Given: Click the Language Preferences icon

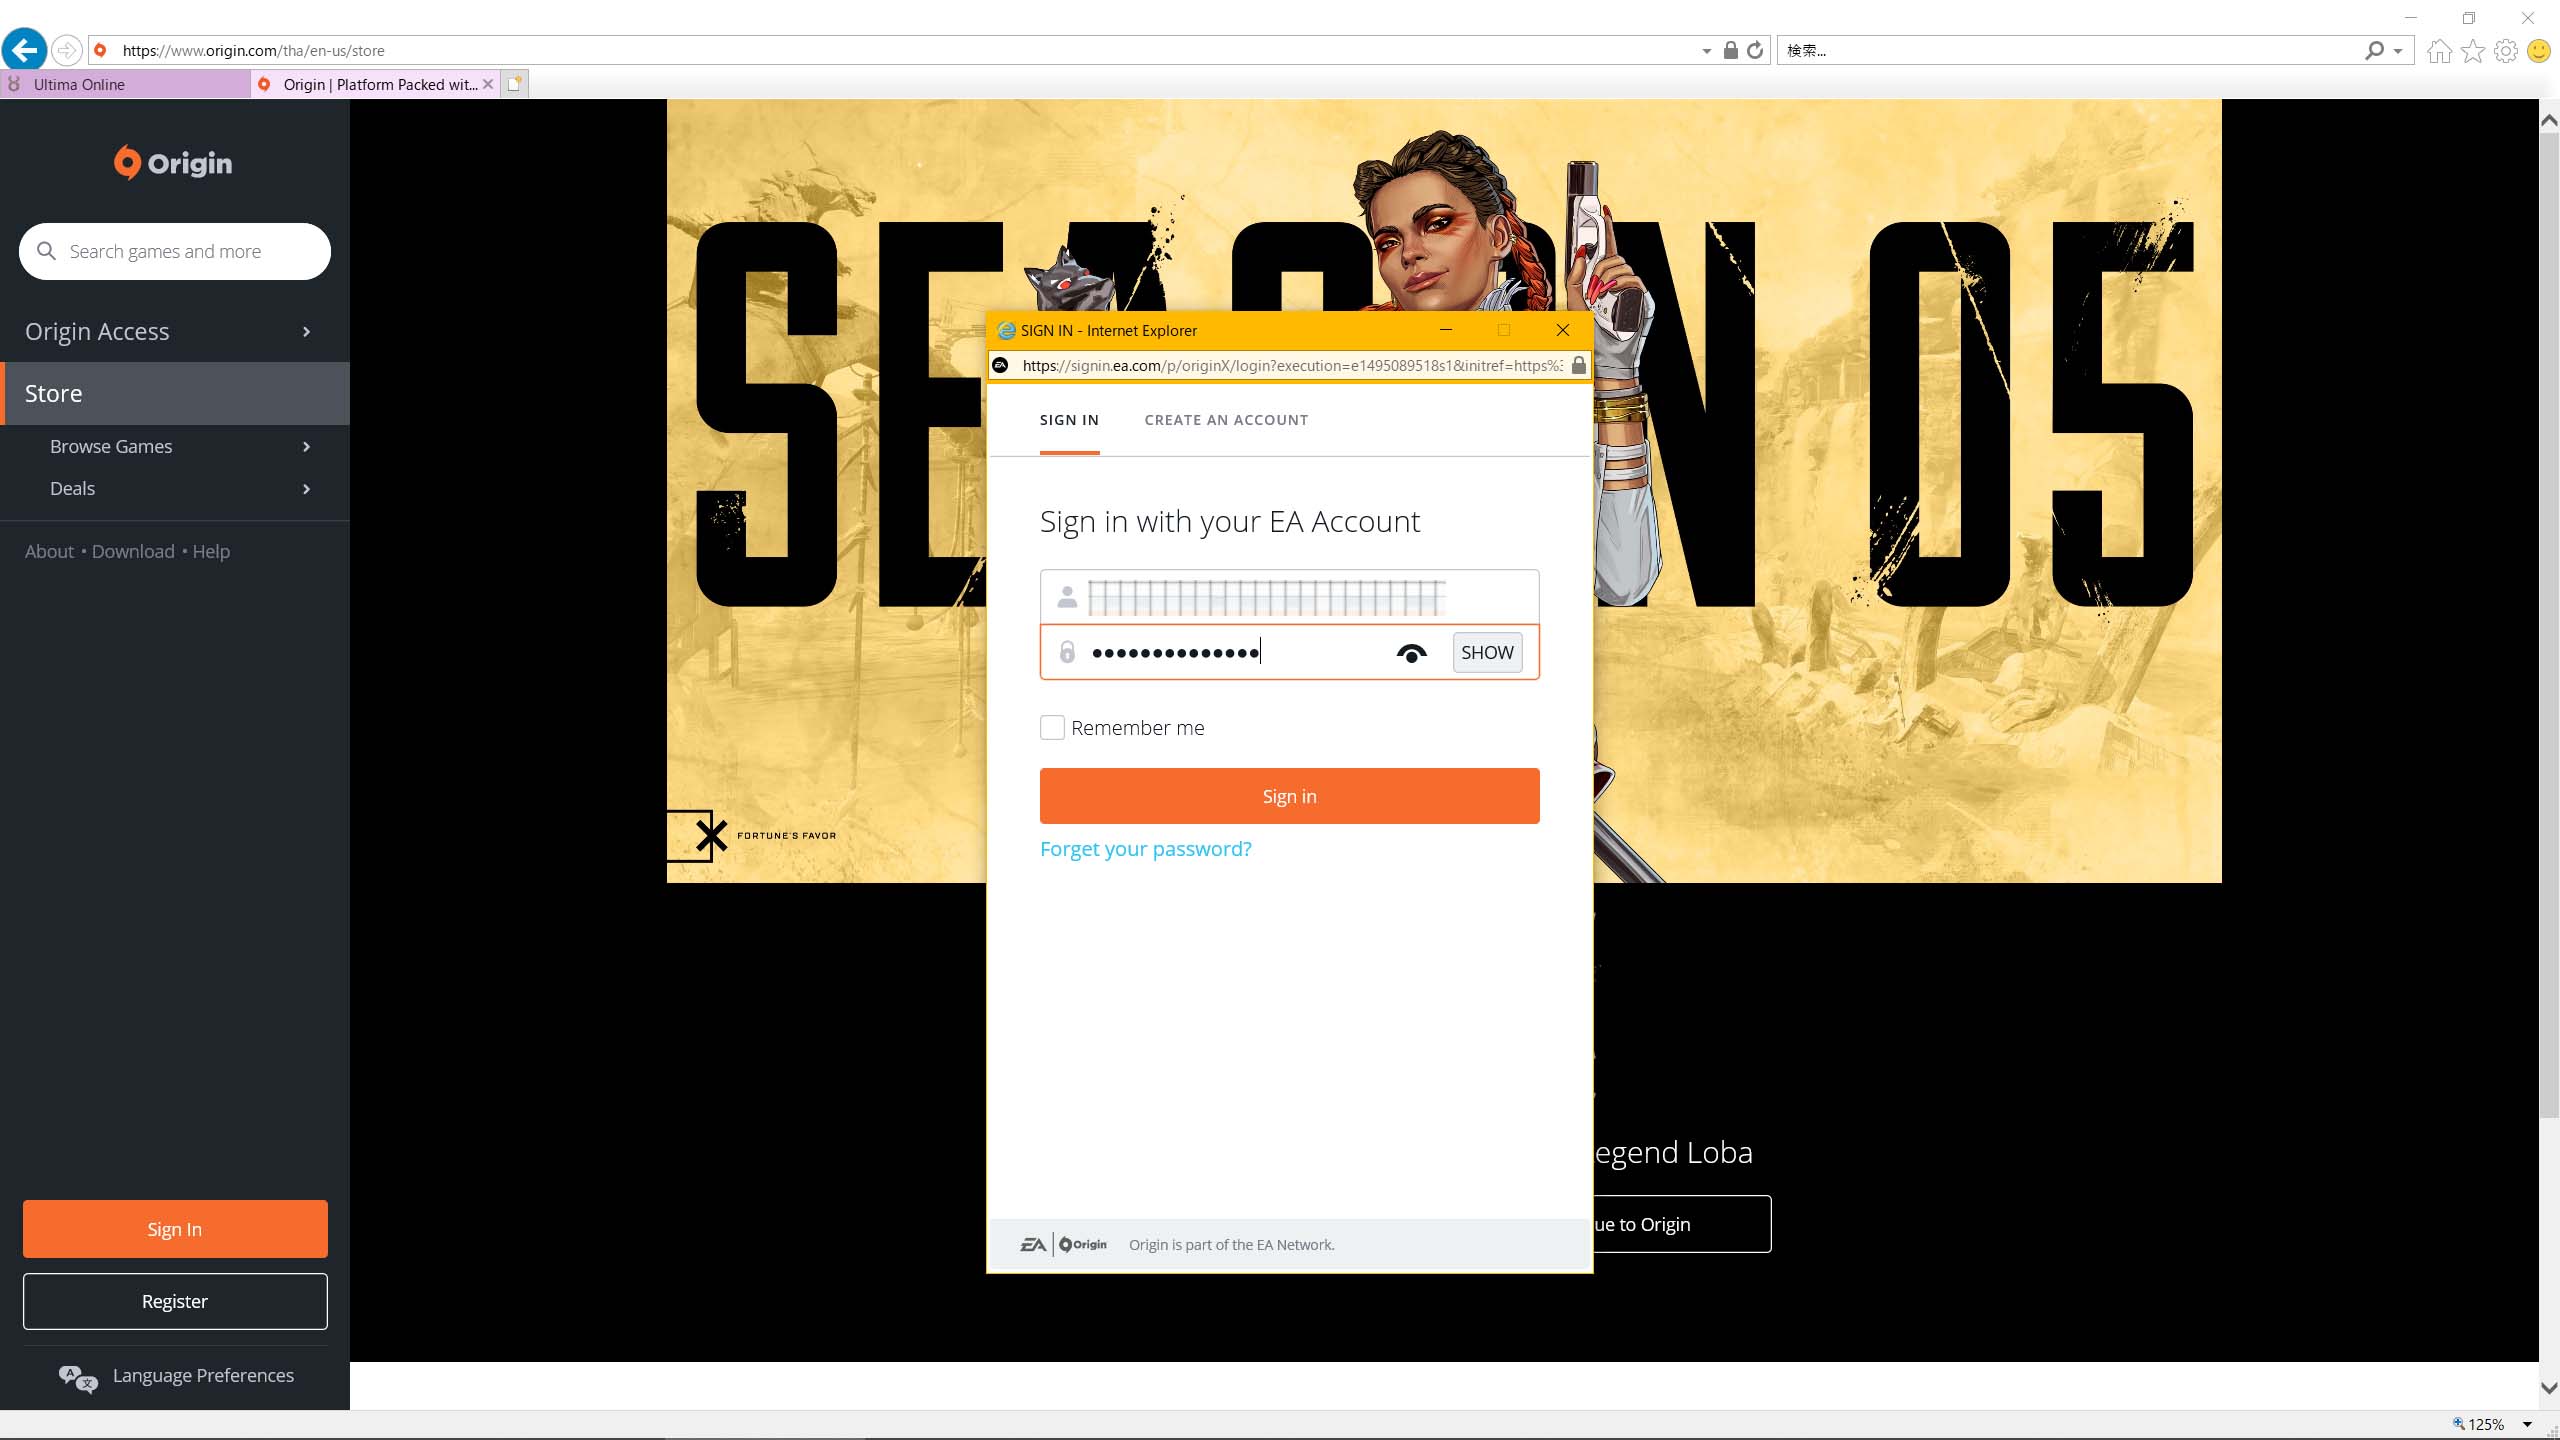Looking at the screenshot, I should pos(78,1378).
